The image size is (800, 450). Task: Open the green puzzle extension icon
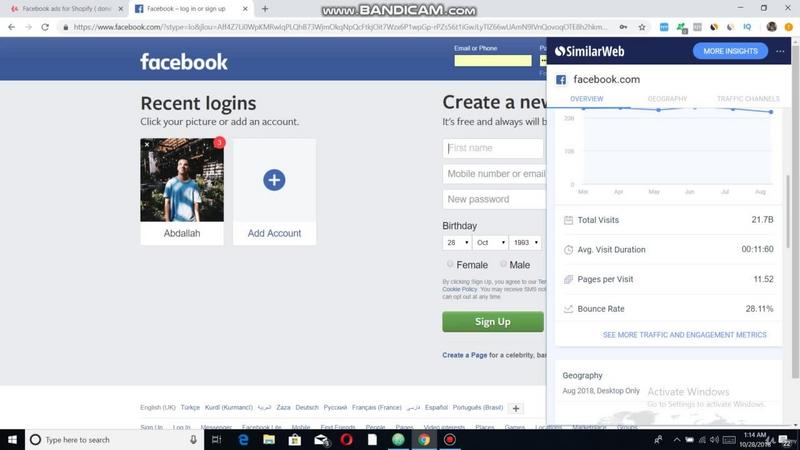pos(681,28)
